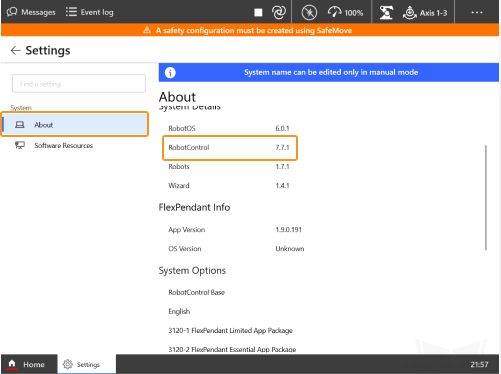501x374 pixels.
Task: Click the robot mechanical unit icon
Action: pos(386,13)
